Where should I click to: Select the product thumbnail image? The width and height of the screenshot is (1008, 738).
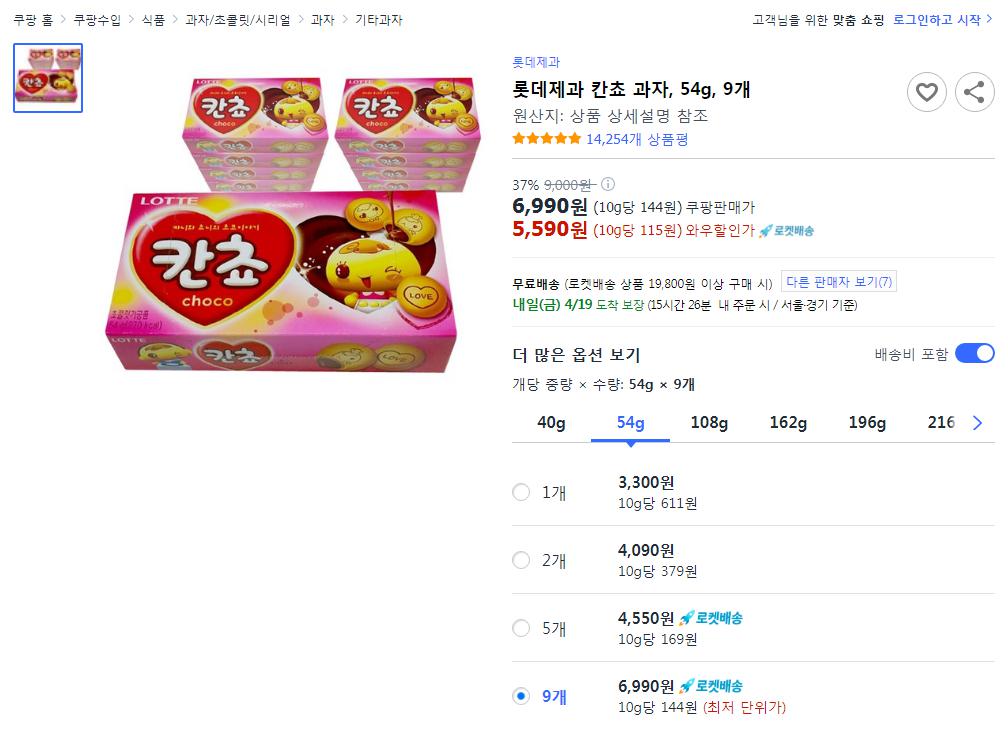pos(48,78)
